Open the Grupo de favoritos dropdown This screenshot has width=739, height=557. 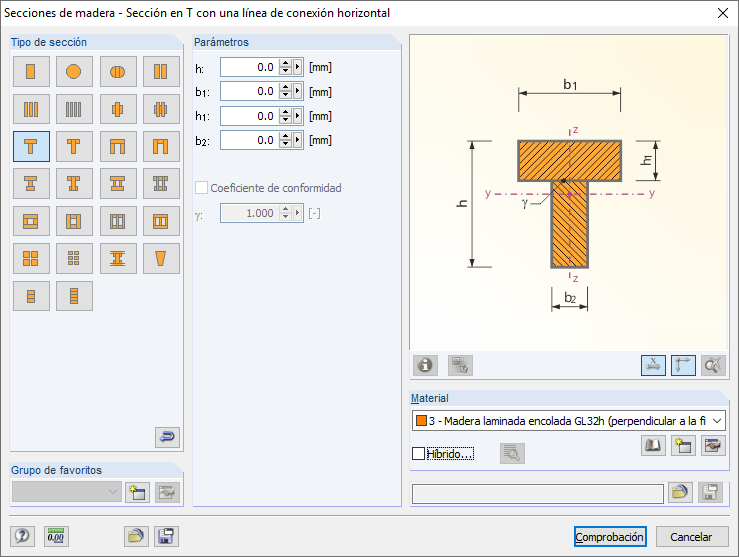[x=66, y=492]
